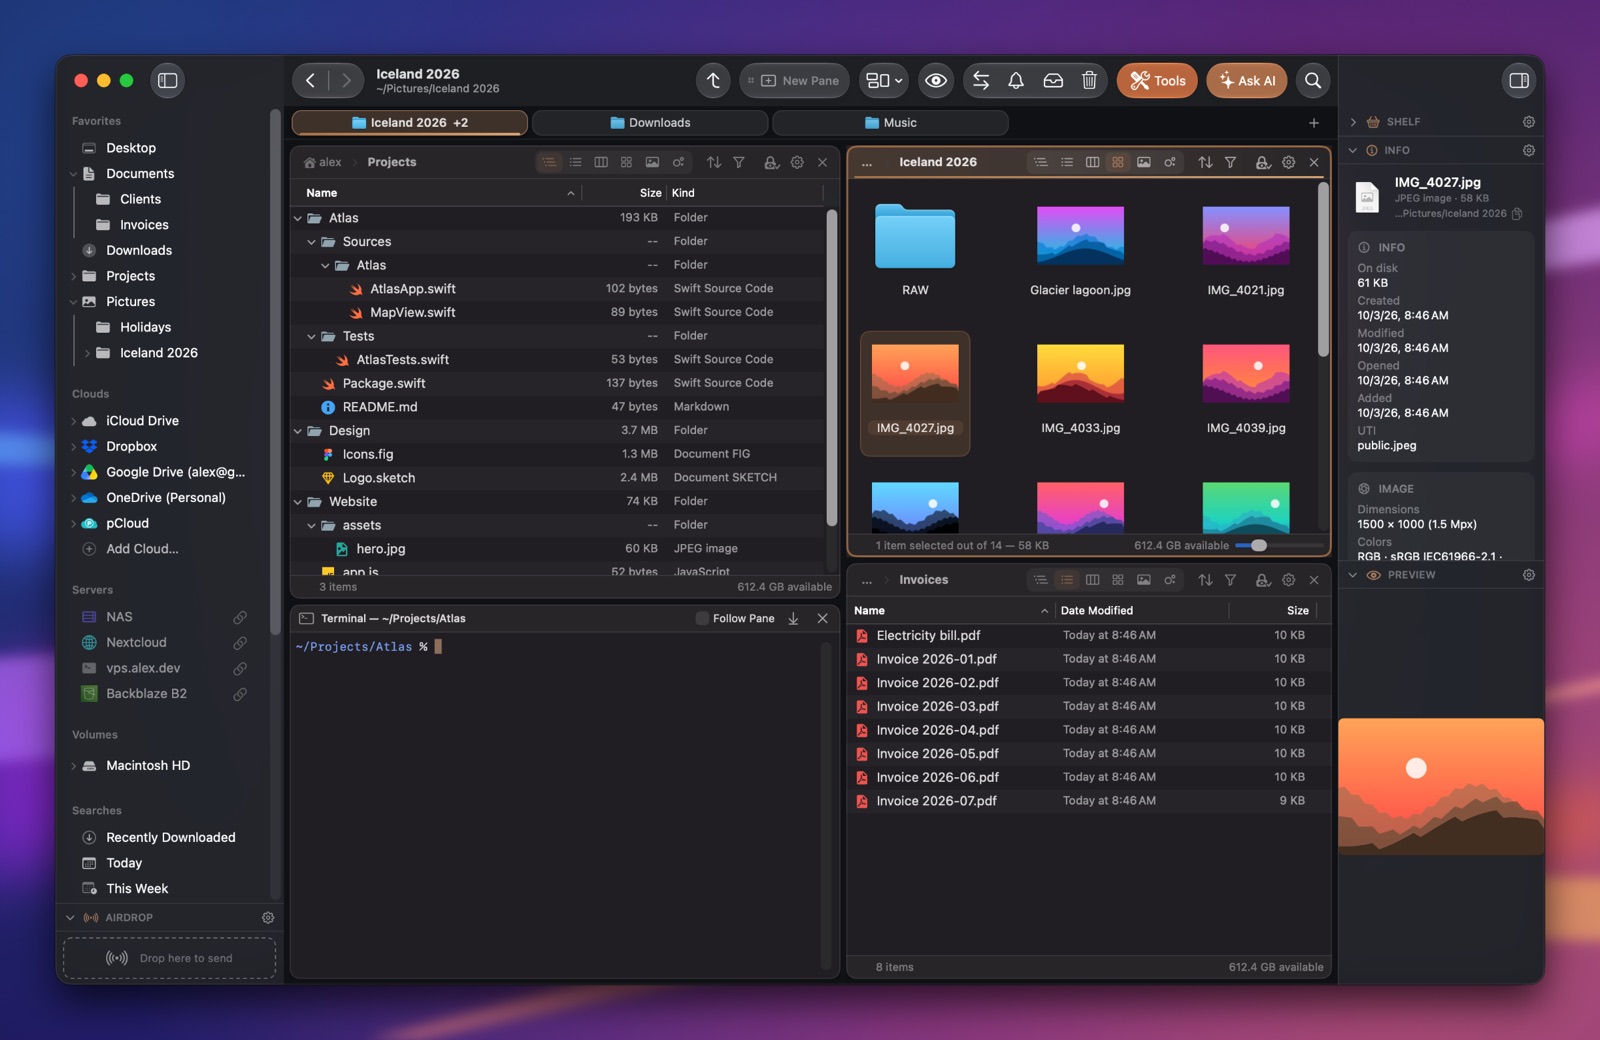
Task: Add a new tab with plus icon
Action: [1314, 123]
